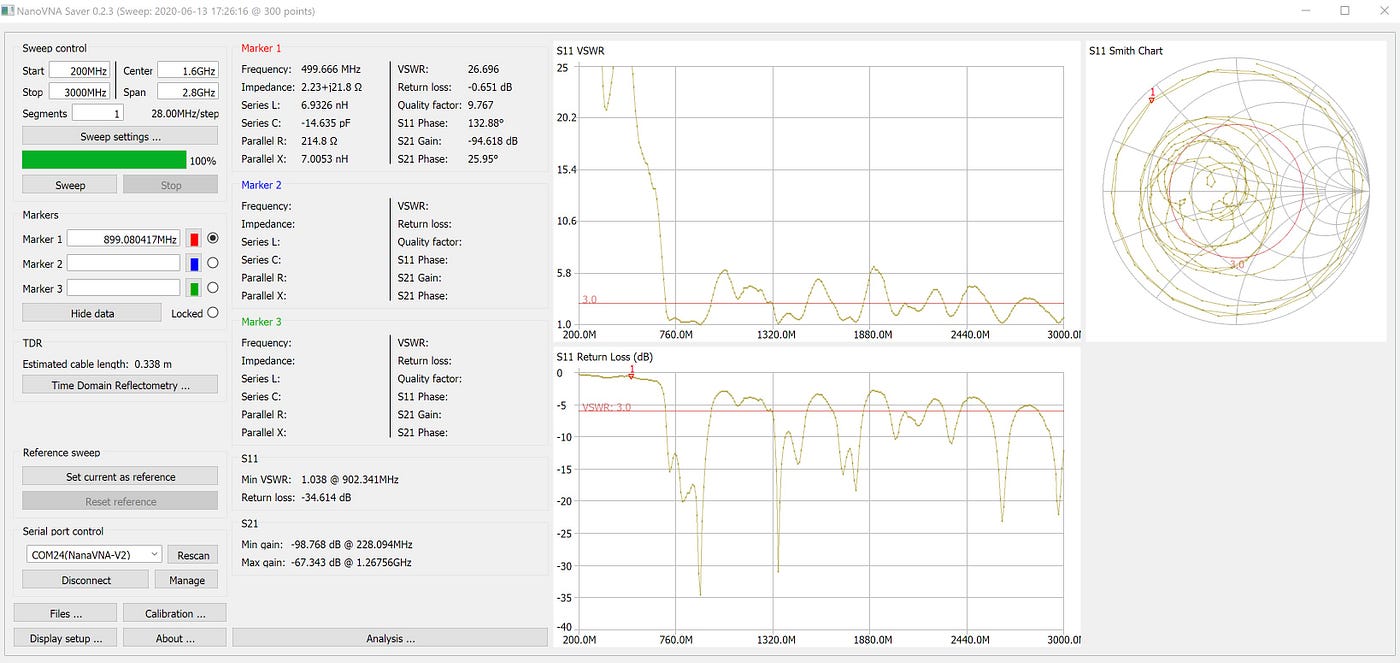Open the About dialog
This screenshot has width=1400, height=663.
coord(175,638)
